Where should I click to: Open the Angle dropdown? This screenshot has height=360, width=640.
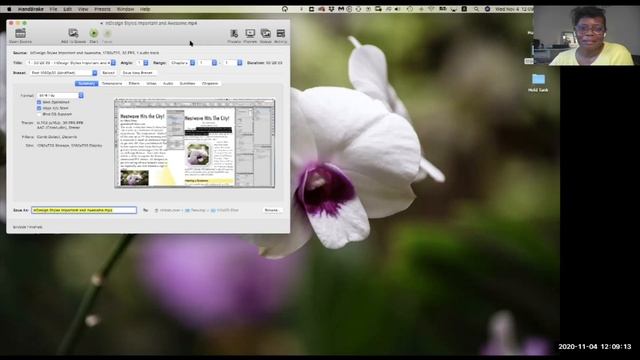(x=142, y=63)
